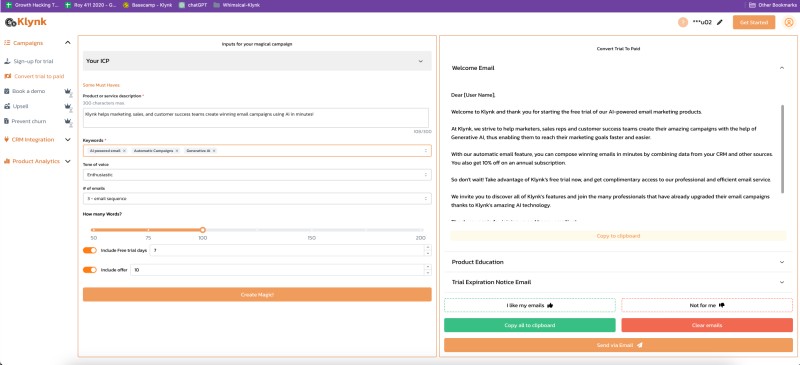The width and height of the screenshot is (800, 365).
Task: Click the Upsell sidebar icon
Action: click(7, 106)
